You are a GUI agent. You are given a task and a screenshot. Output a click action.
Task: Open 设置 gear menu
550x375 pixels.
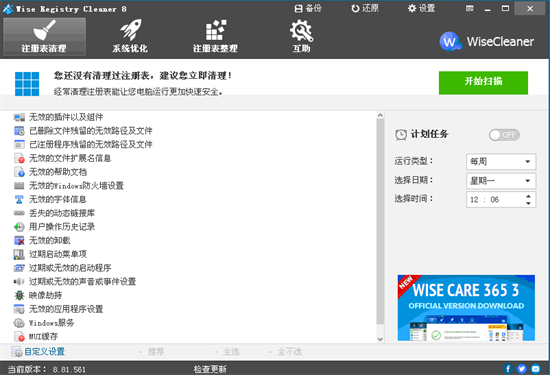(421, 8)
